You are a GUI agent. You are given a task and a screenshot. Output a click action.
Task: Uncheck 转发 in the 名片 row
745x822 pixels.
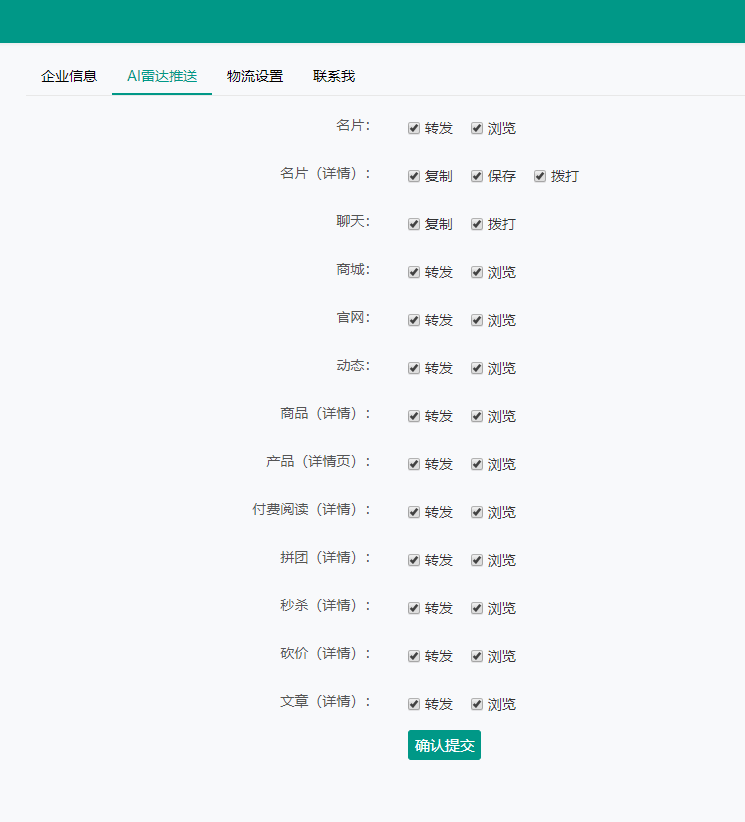[414, 128]
